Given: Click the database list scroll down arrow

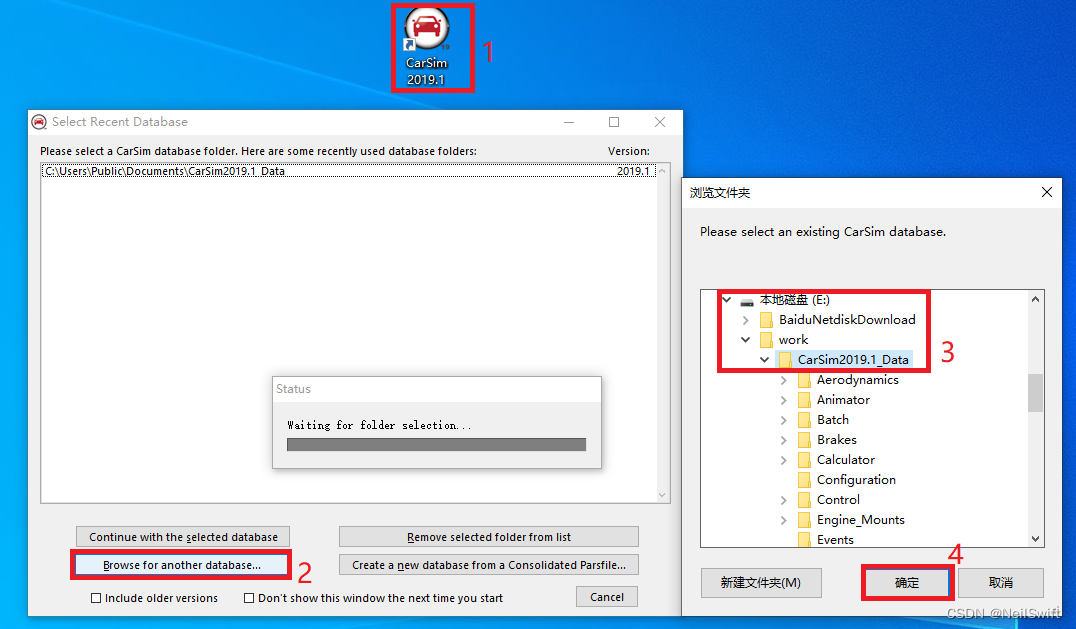Looking at the screenshot, I should coord(662,495).
